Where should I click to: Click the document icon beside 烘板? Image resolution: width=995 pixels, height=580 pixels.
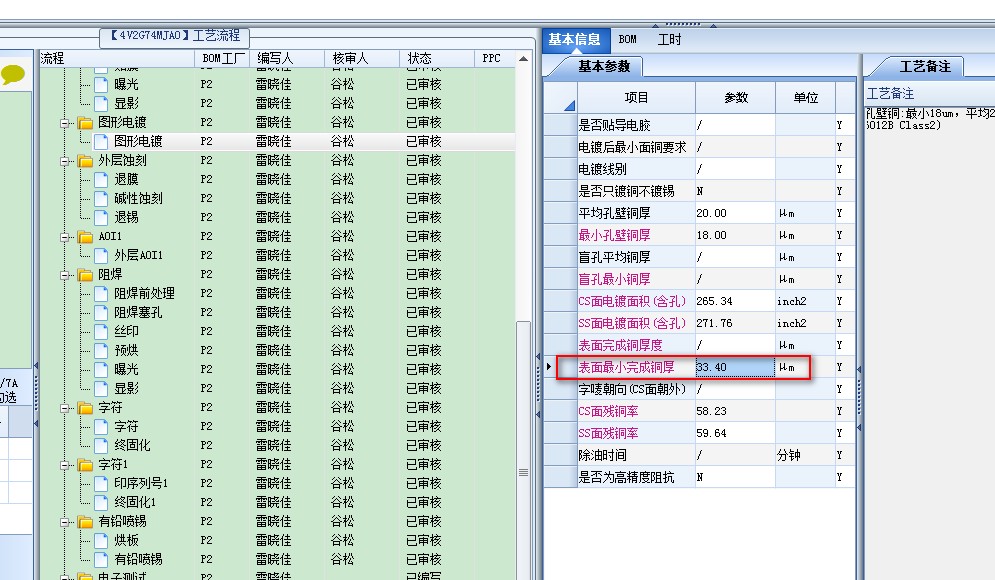101,541
